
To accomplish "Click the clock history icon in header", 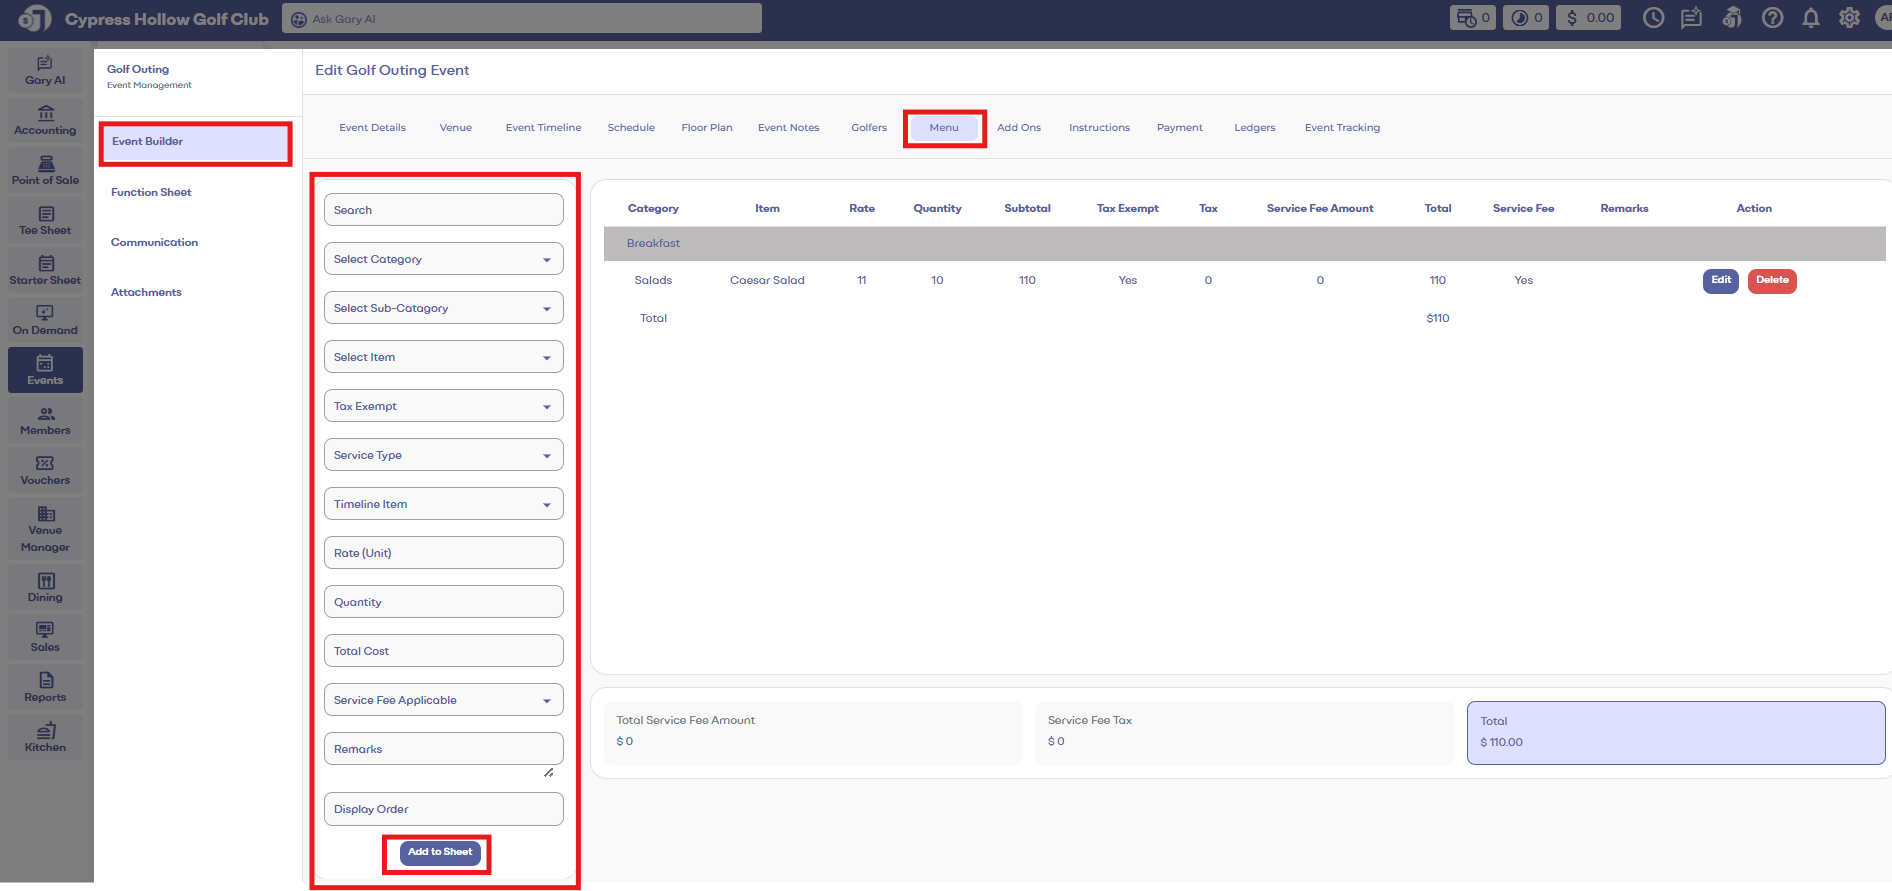I will click(1653, 18).
